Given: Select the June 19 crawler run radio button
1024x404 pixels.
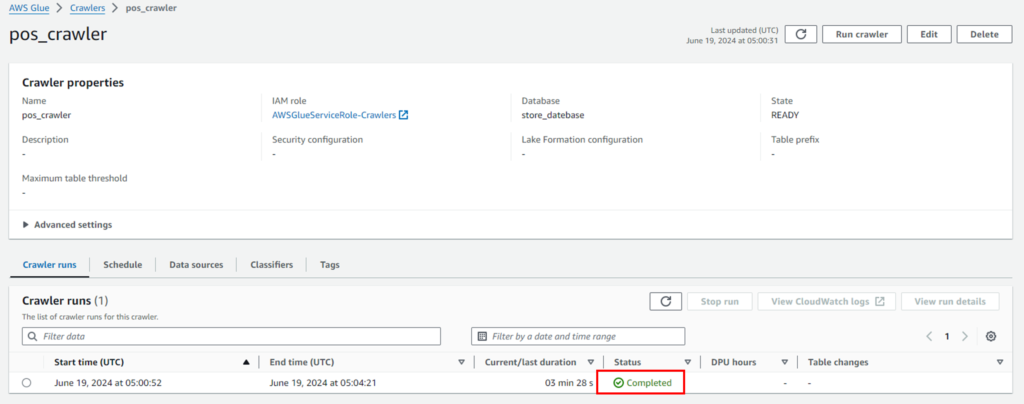Looking at the screenshot, I should [27, 383].
